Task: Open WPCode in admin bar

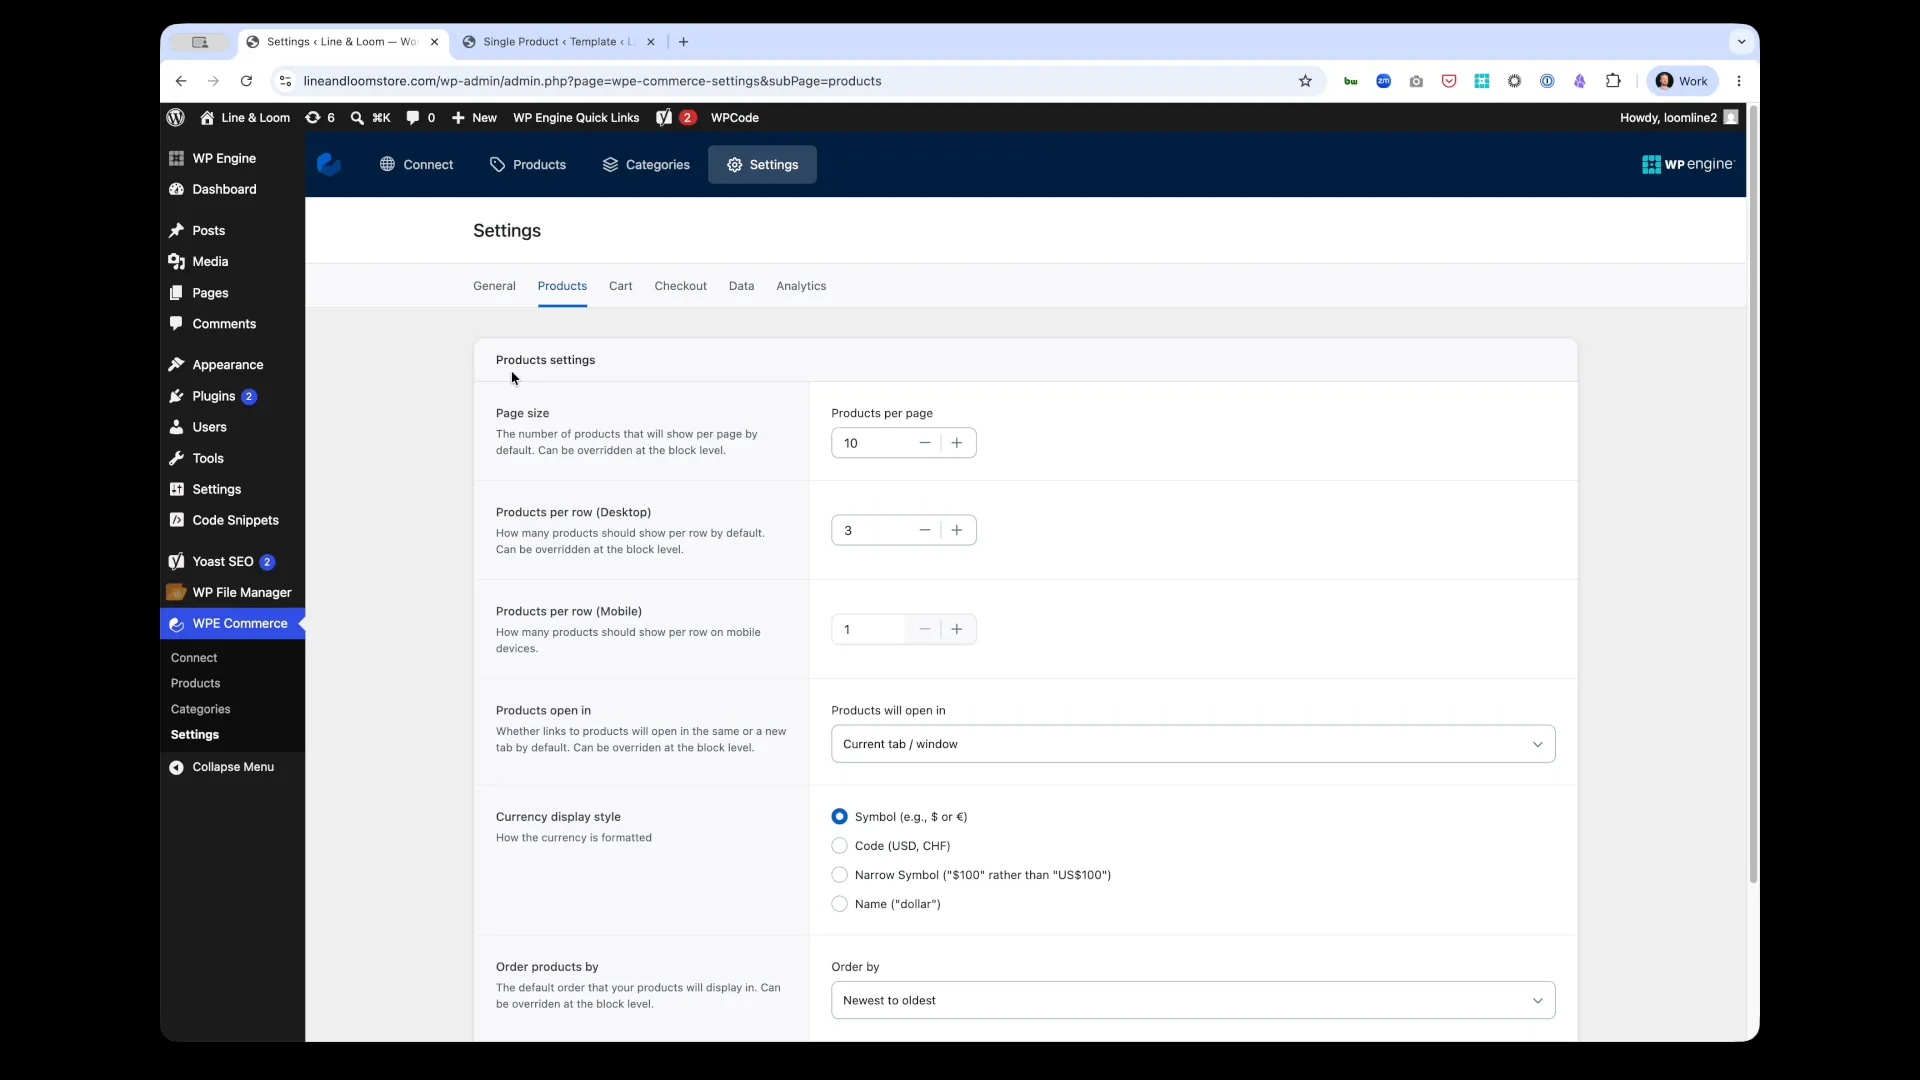Action: 735,118
